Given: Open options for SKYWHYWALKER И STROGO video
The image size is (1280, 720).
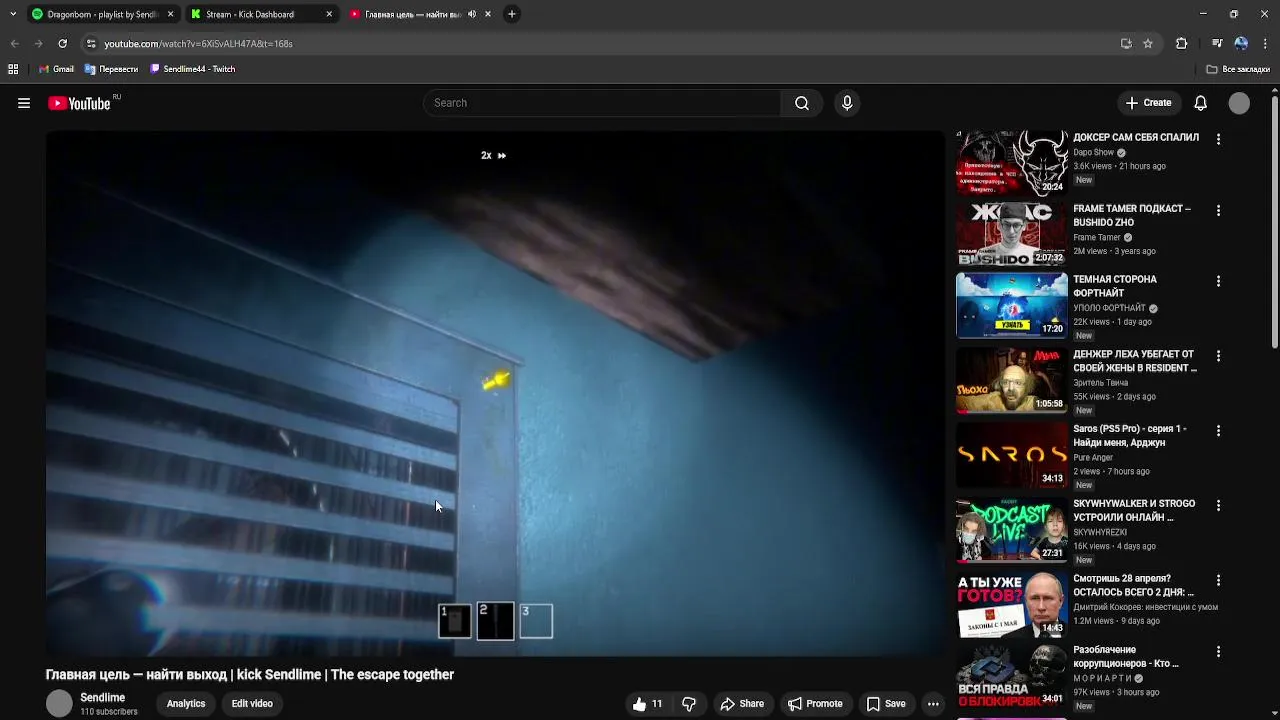Looking at the screenshot, I should 1218,505.
